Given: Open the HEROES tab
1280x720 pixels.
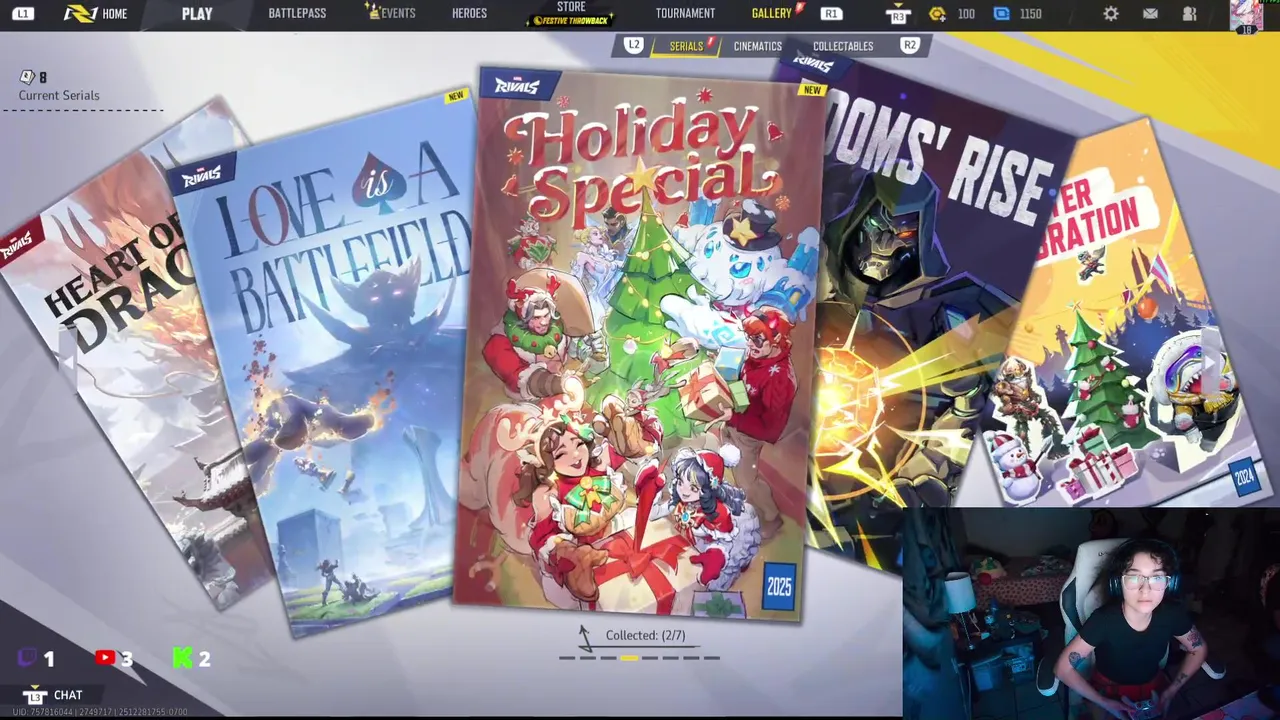Looking at the screenshot, I should click(x=469, y=14).
